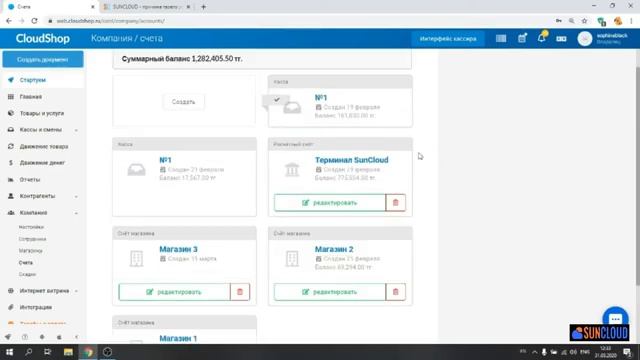Open the table view icon in header
This screenshot has width=640, height=360.
coord(501,38)
